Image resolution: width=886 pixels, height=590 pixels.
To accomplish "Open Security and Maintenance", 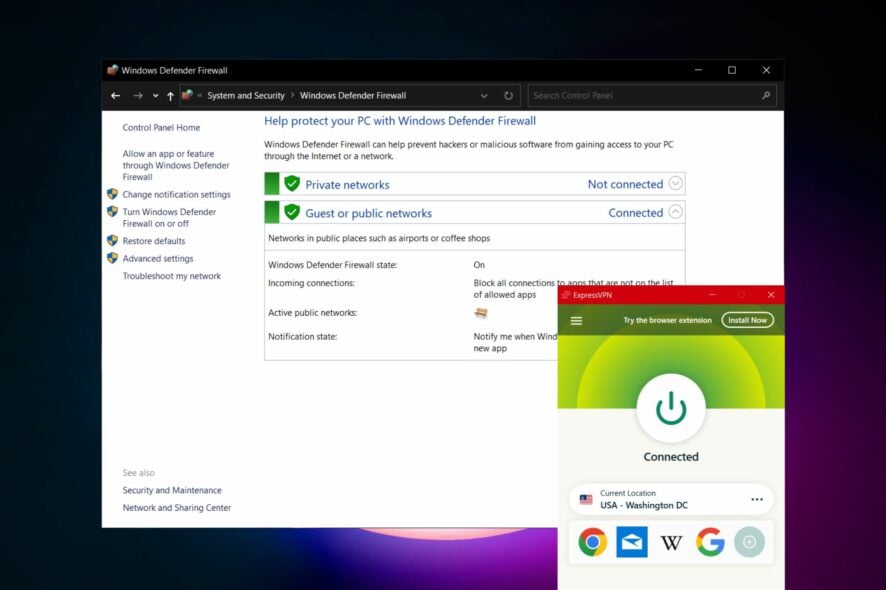I will (x=172, y=491).
